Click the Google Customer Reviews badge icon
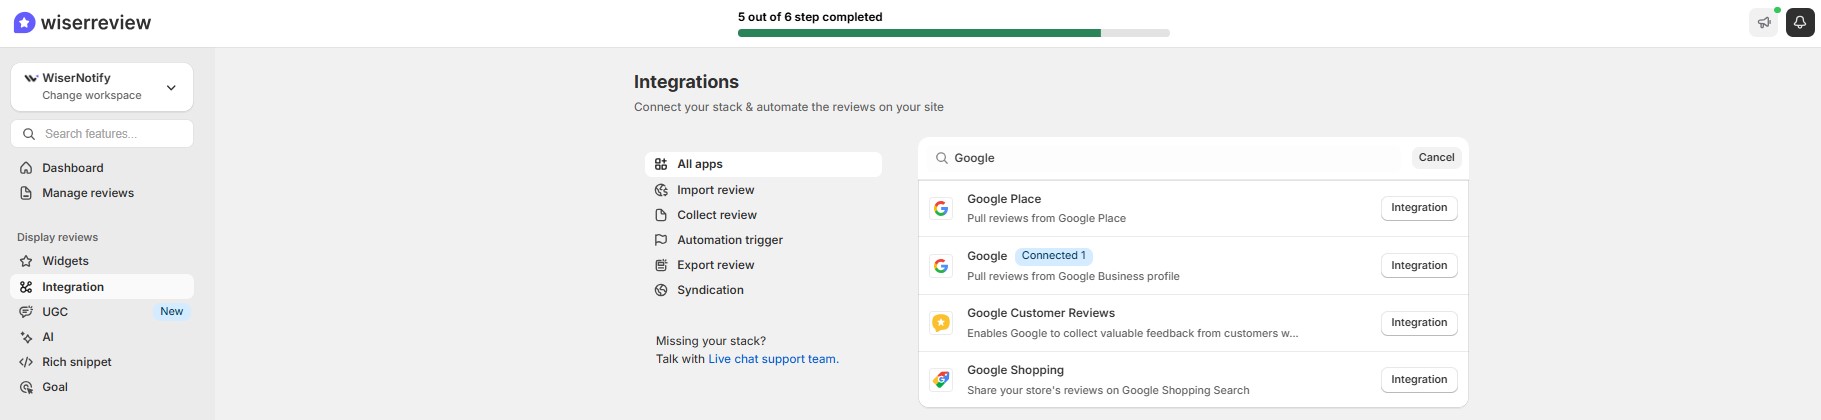The width and height of the screenshot is (1821, 420). tap(941, 323)
